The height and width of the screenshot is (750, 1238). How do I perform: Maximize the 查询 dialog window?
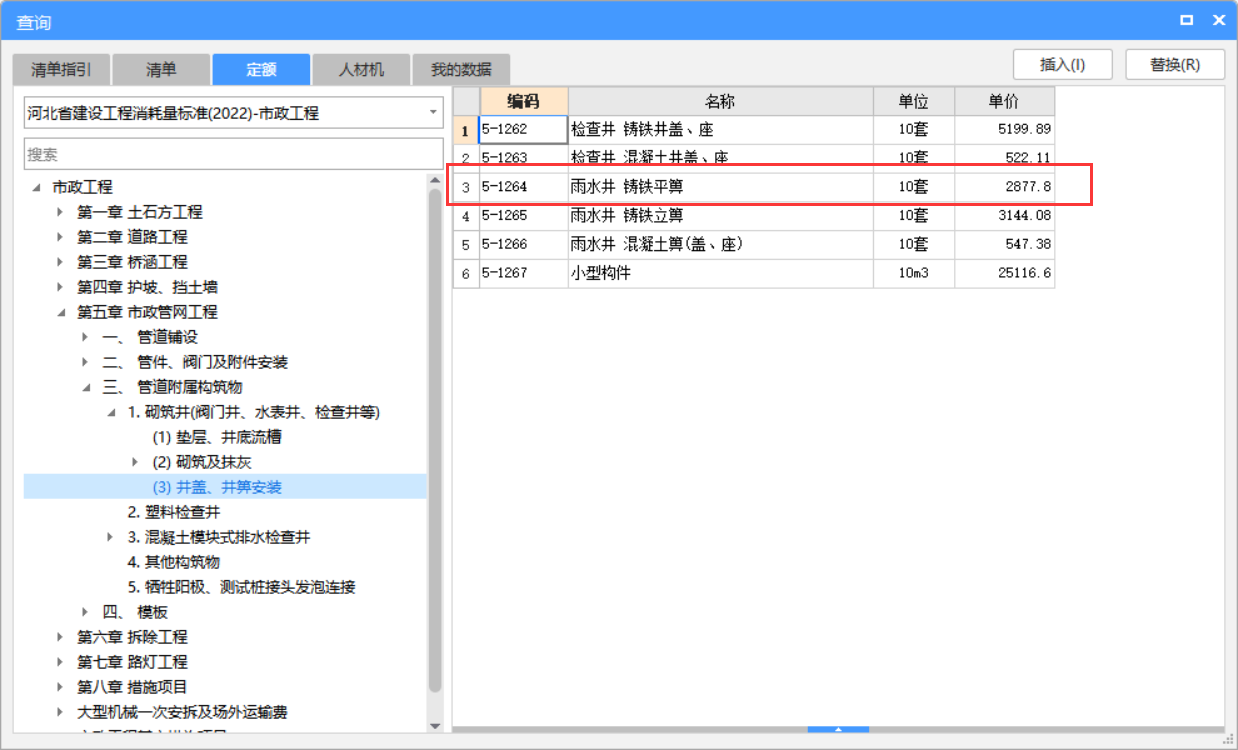coord(1187,20)
